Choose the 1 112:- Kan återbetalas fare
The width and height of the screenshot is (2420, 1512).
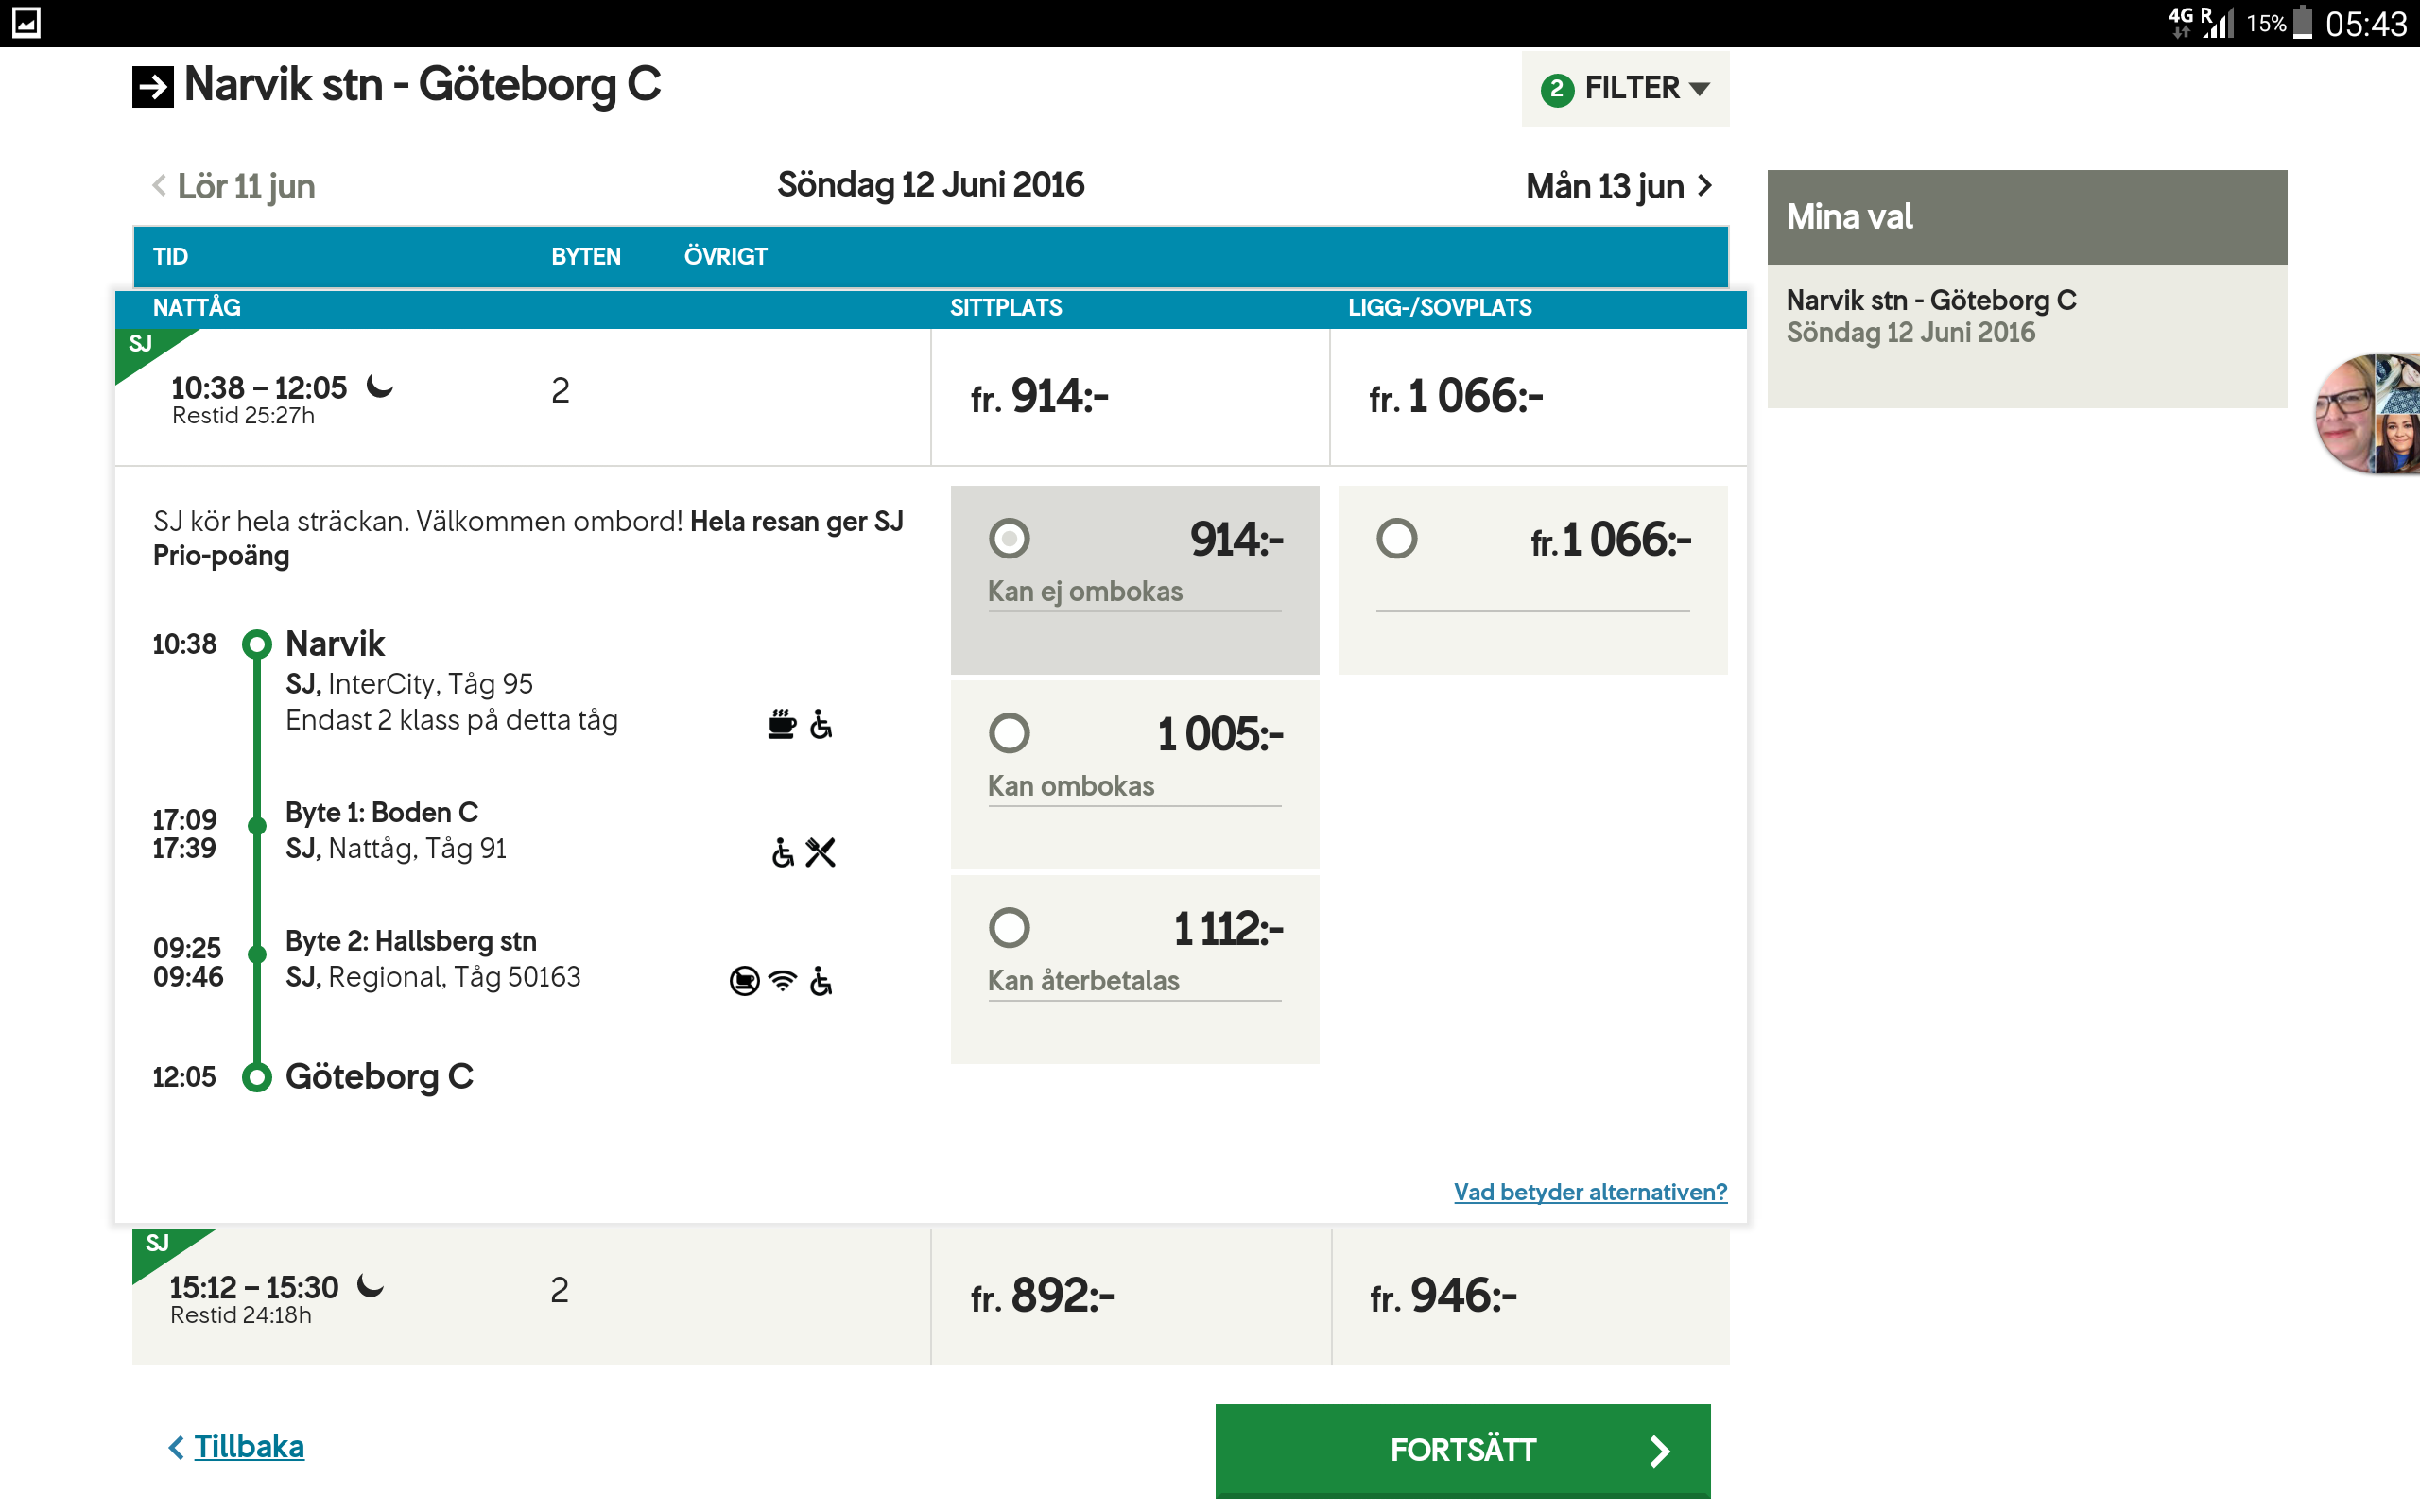(x=1009, y=928)
